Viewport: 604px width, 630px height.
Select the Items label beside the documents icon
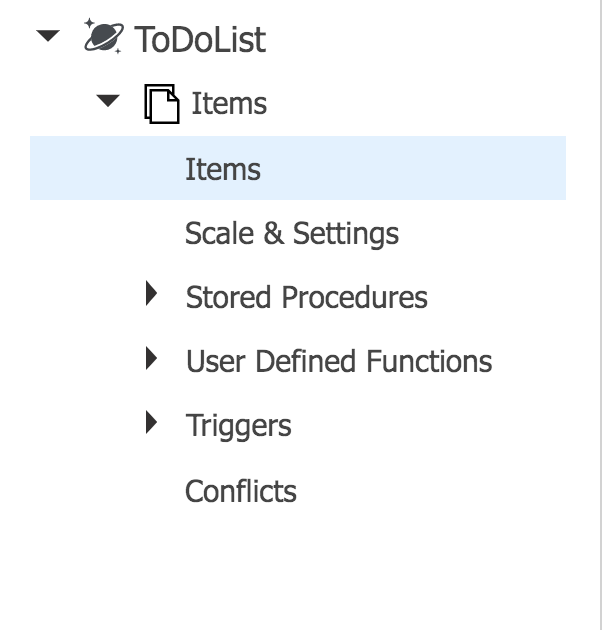coord(229,103)
